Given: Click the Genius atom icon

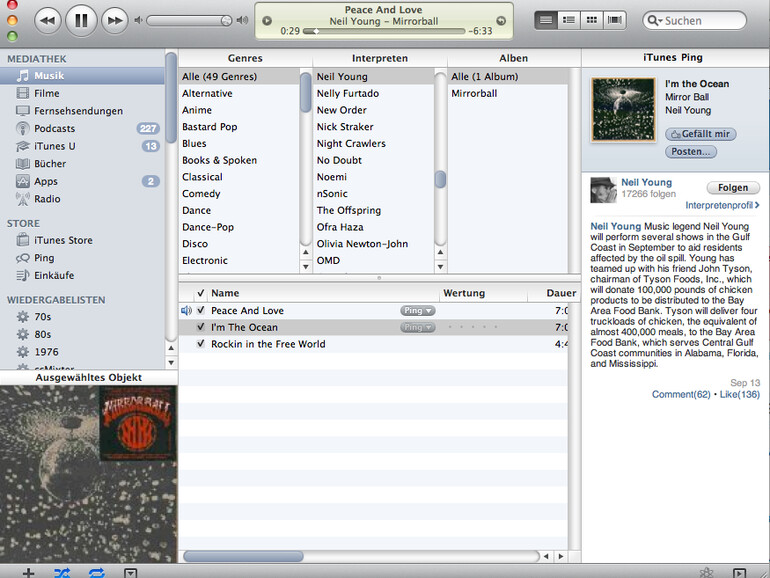Looking at the screenshot, I should [x=706, y=573].
